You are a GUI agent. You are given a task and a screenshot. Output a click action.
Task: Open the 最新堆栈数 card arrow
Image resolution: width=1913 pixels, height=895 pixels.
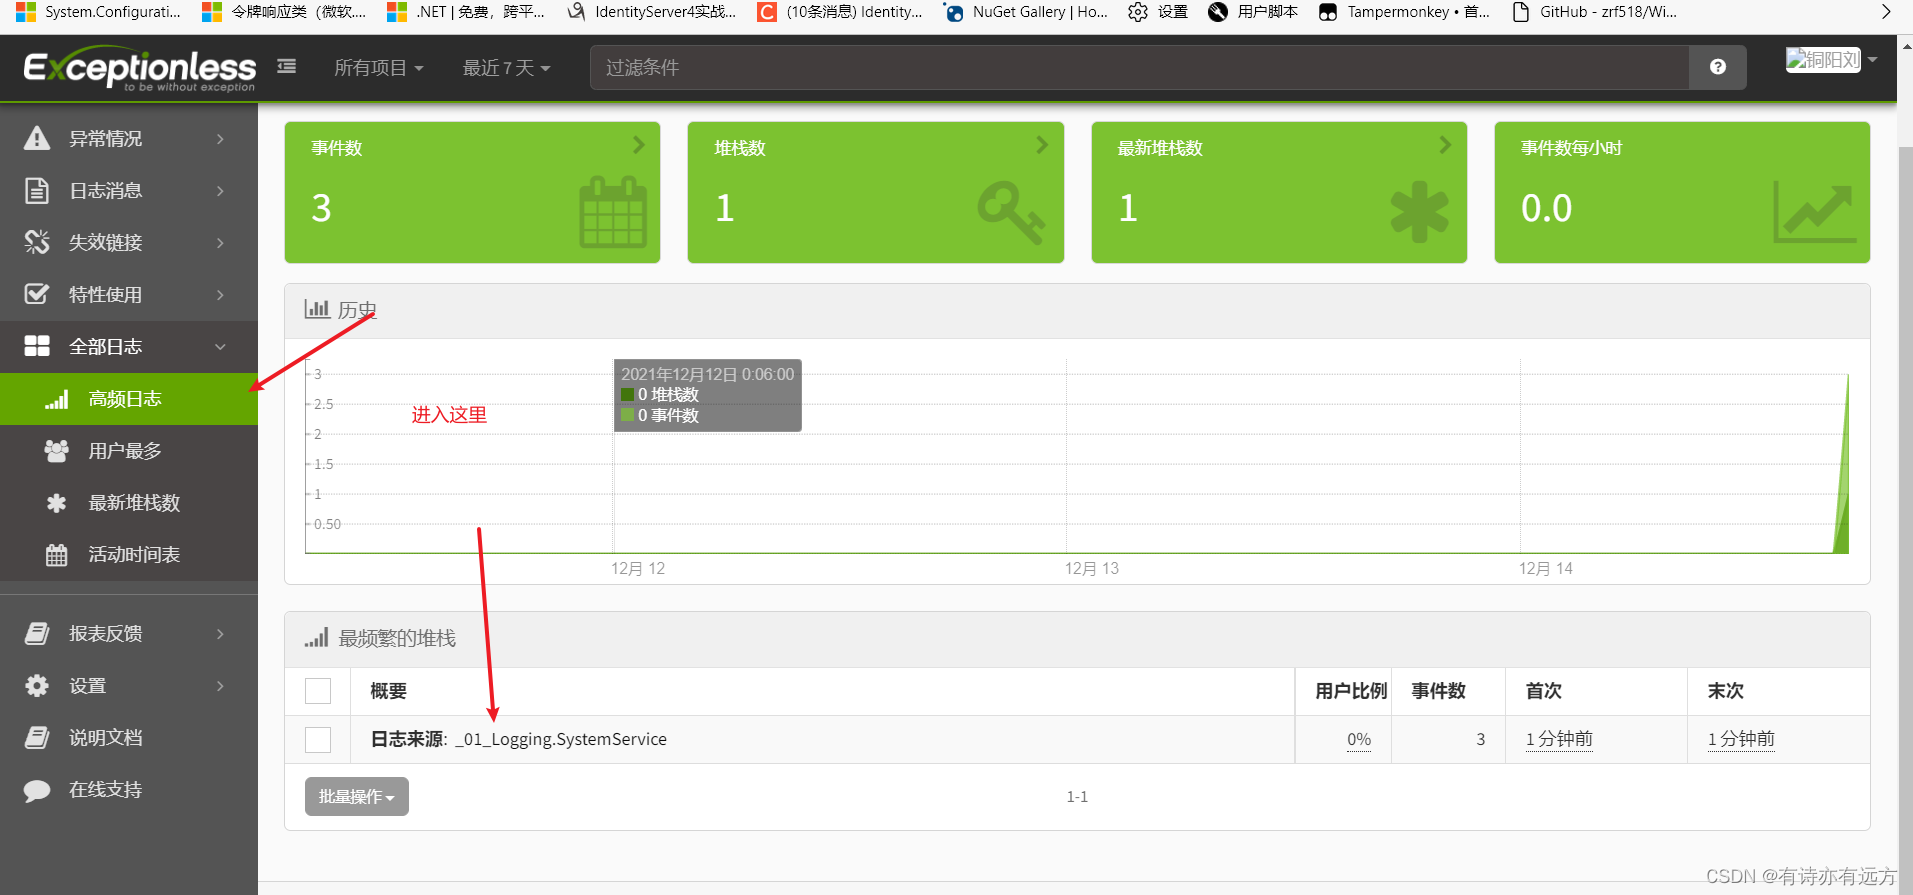point(1445,145)
